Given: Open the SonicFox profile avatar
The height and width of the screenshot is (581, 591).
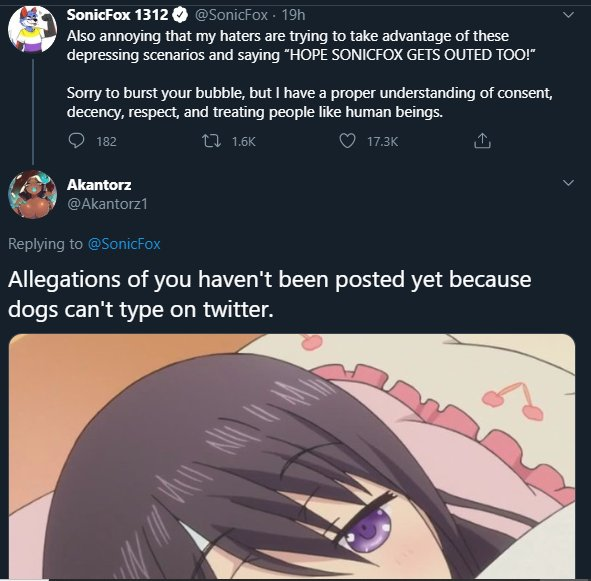Looking at the screenshot, I should [x=32, y=29].
